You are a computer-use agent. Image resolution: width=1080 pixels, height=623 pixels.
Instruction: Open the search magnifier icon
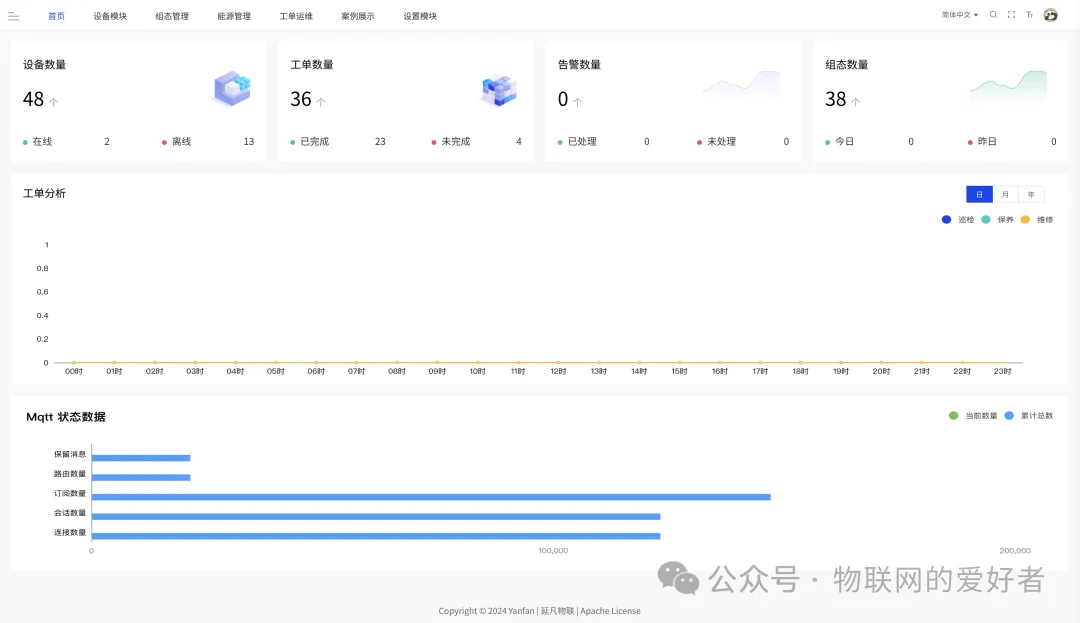click(x=993, y=14)
